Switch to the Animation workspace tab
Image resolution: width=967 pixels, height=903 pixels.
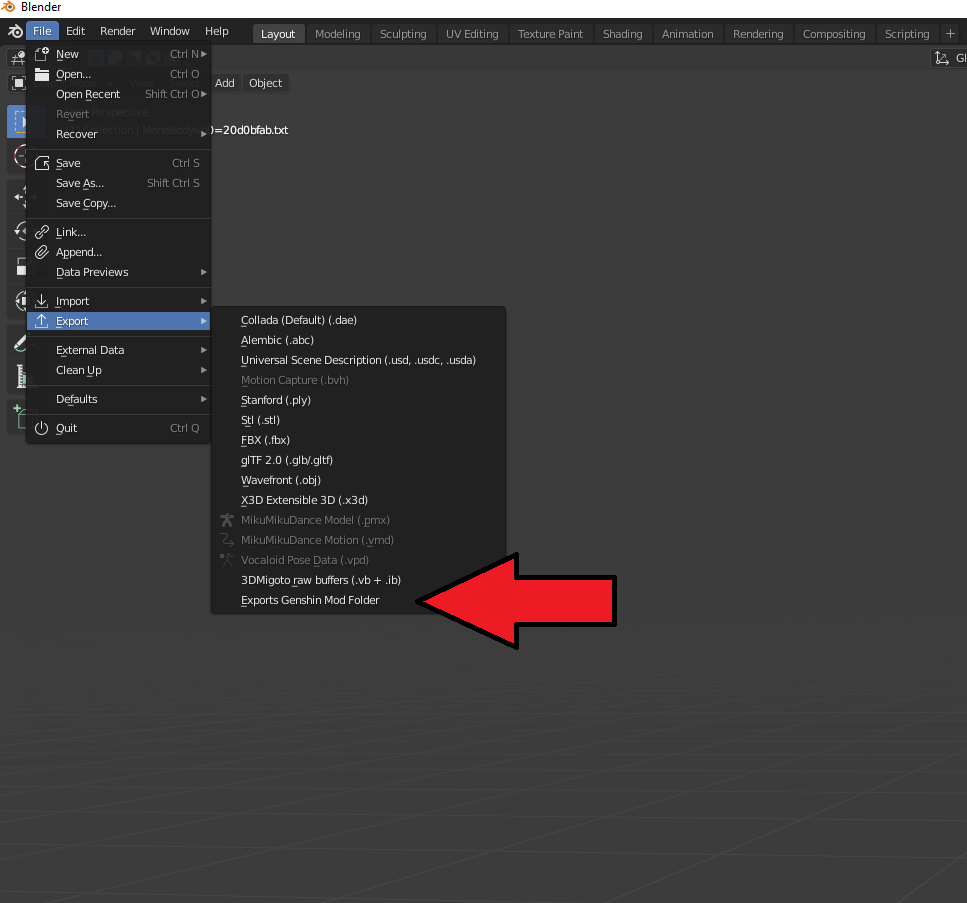(x=687, y=34)
